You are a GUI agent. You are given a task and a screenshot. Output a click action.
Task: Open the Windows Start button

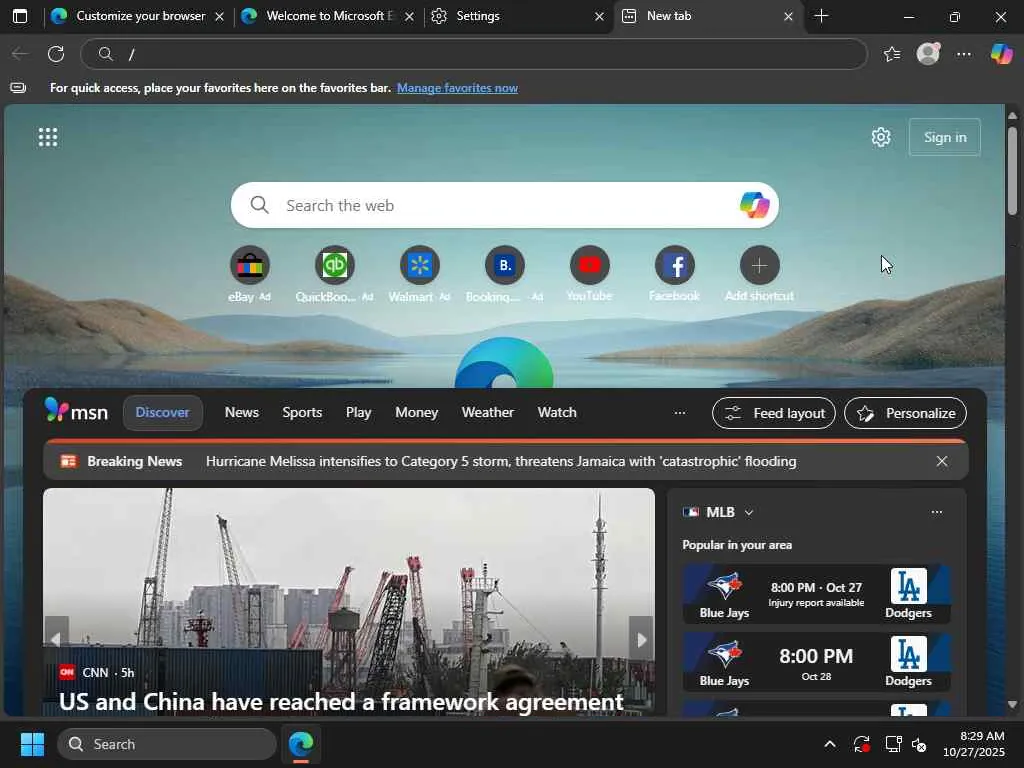[x=32, y=744]
